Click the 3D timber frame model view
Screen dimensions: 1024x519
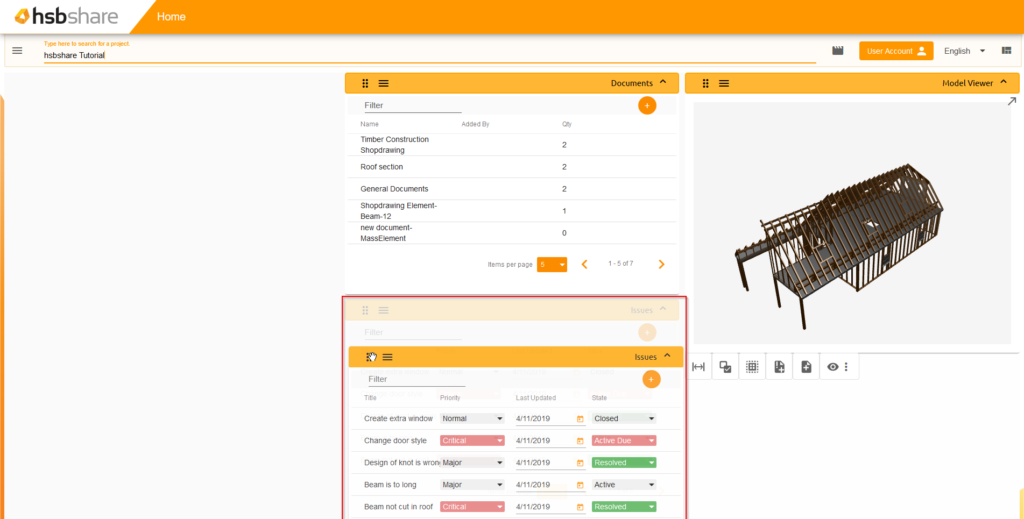point(852,223)
